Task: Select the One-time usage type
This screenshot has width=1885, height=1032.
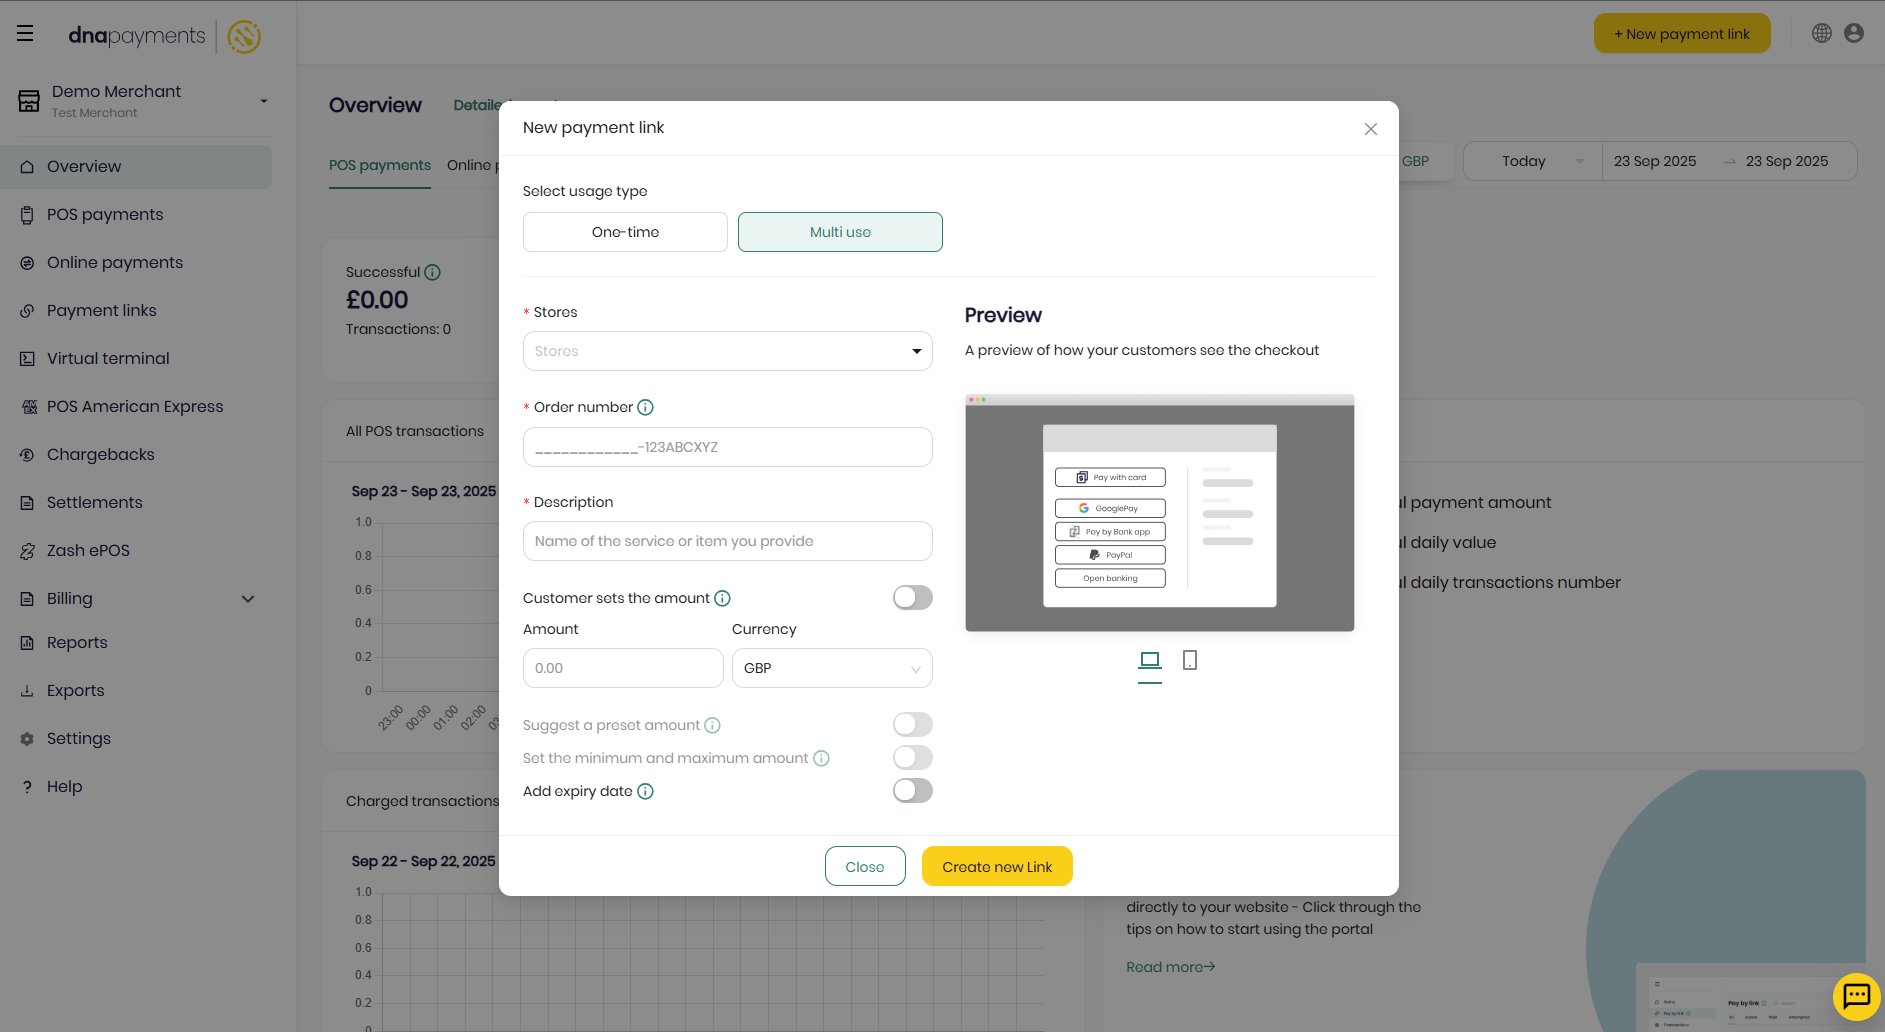Action: (x=625, y=231)
